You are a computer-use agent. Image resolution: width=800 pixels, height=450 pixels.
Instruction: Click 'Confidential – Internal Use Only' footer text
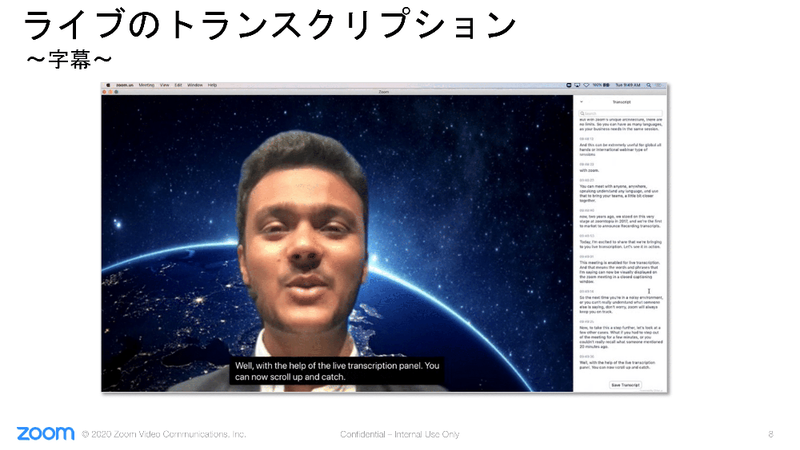[399, 434]
